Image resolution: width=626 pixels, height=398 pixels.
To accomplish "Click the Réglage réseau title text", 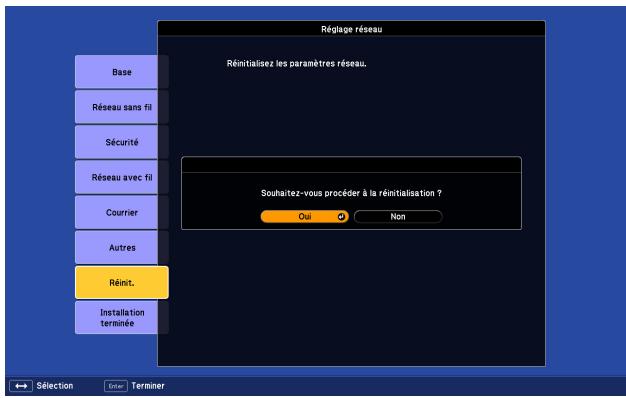I will (351, 29).
